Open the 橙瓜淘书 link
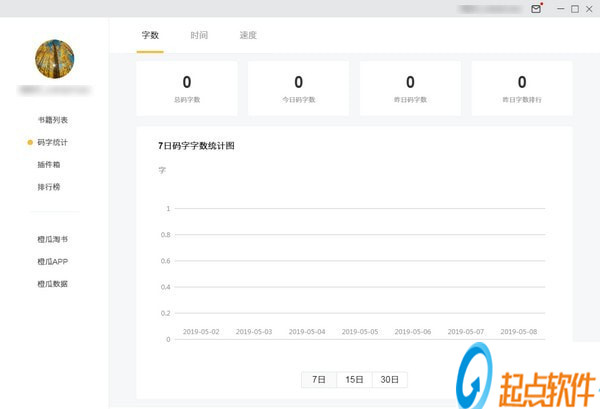The image size is (600, 409). coord(52,239)
